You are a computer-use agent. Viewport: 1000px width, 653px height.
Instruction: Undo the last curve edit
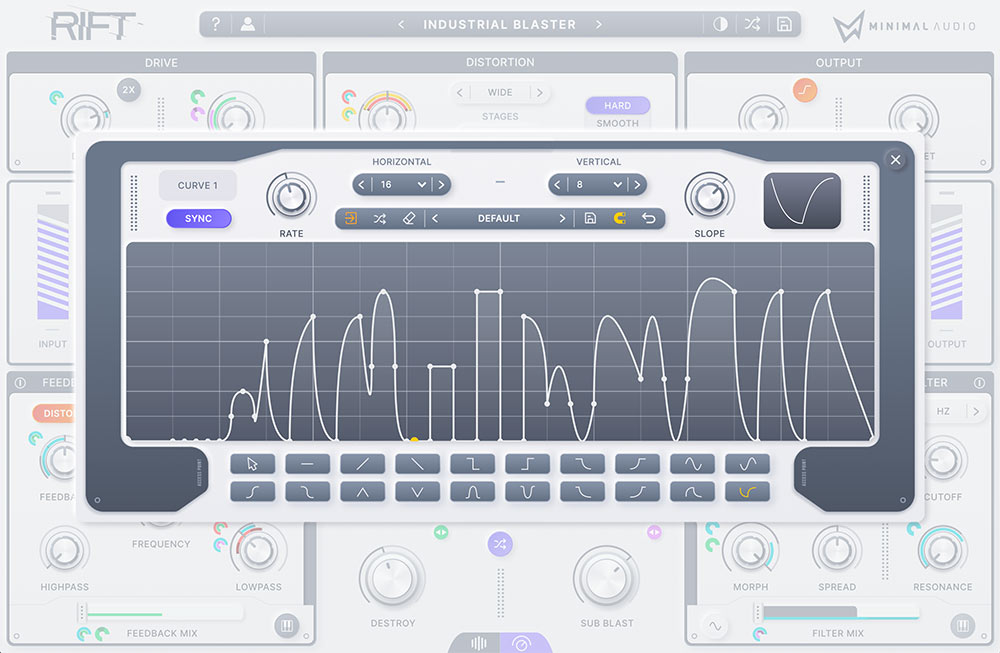pyautogui.click(x=650, y=218)
